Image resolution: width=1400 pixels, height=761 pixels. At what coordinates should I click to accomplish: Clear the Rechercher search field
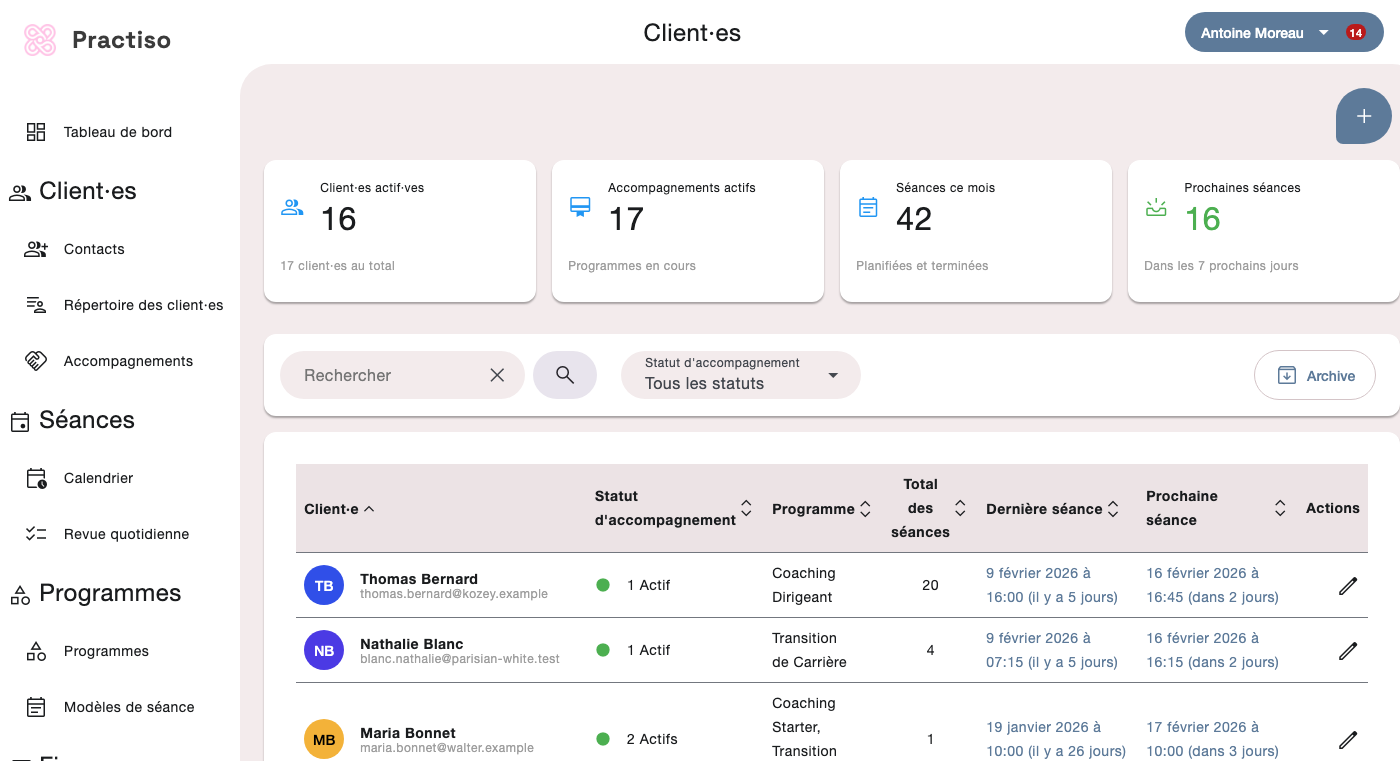pyautogui.click(x=497, y=374)
